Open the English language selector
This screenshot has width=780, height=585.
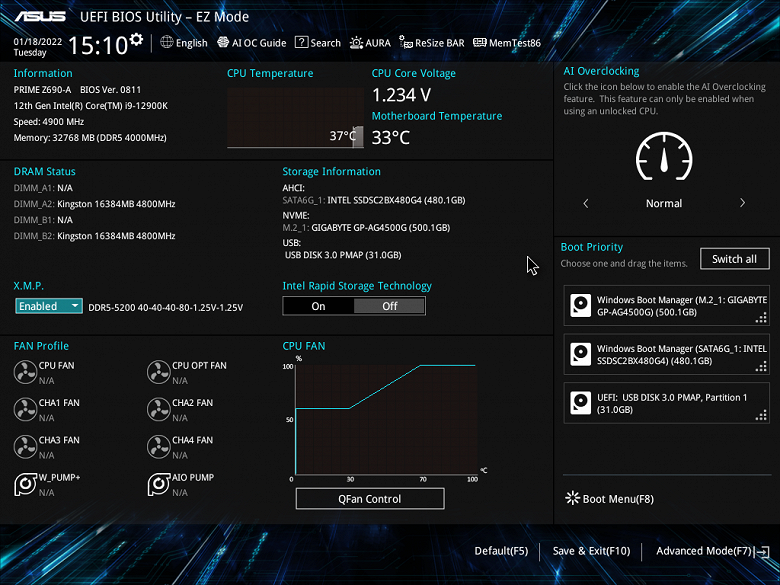pos(184,43)
